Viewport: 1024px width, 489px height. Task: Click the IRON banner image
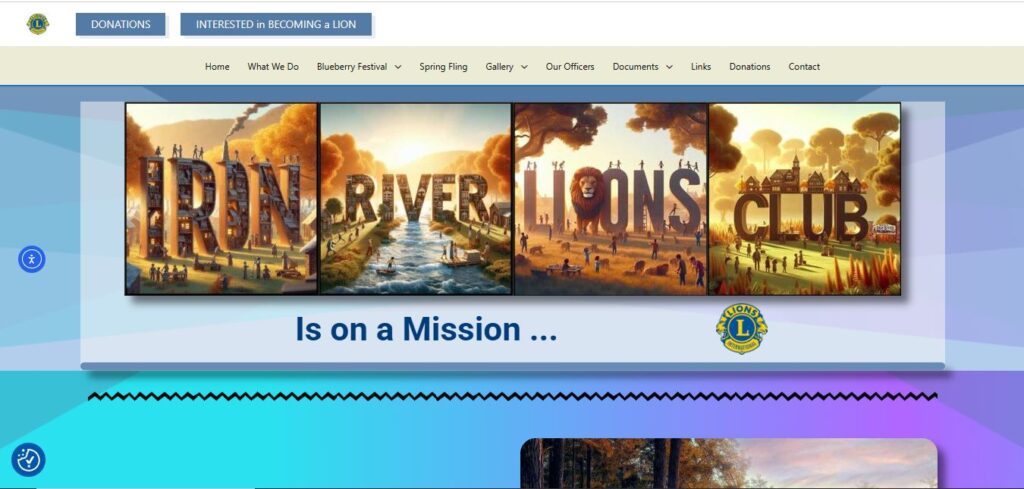221,198
